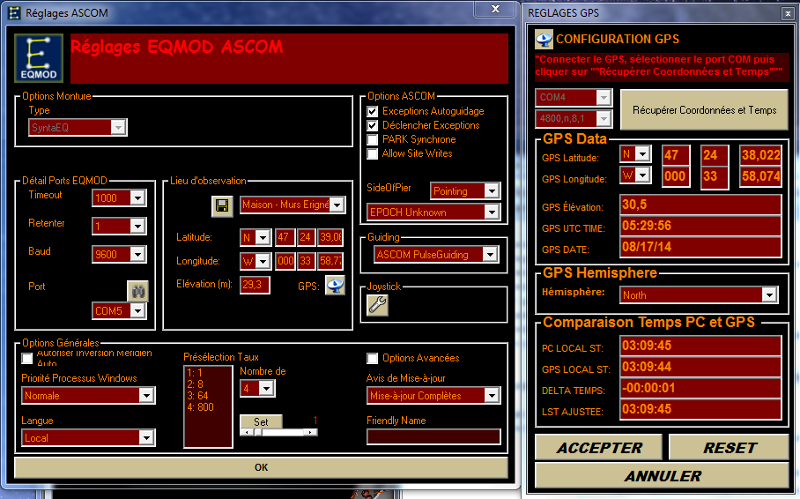The image size is (800, 499).
Task: Click the floppy disk save site icon
Action: 221,205
